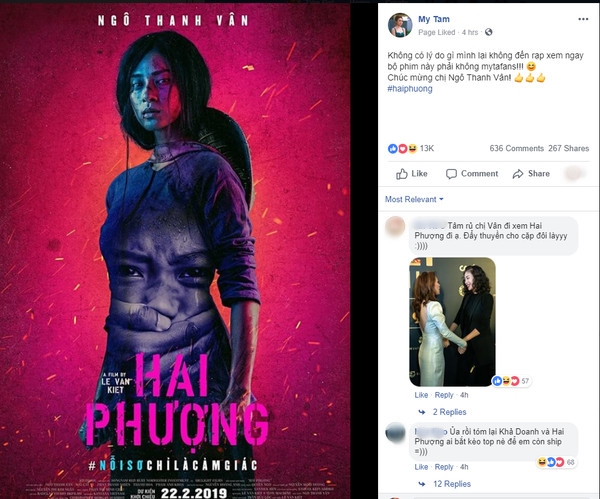Click the Hai Phượng movie poster image
Image resolution: width=600 pixels, height=499 pixels.
(x=175, y=251)
